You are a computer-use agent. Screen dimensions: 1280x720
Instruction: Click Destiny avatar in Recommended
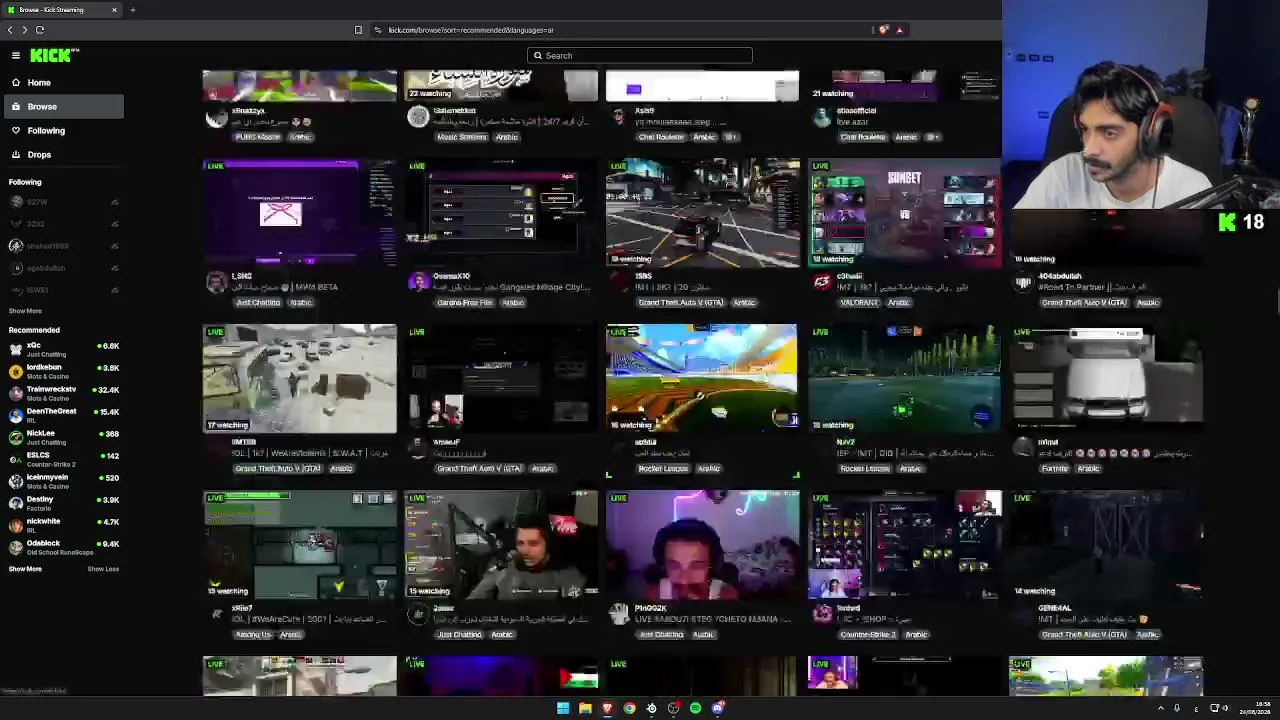point(16,503)
